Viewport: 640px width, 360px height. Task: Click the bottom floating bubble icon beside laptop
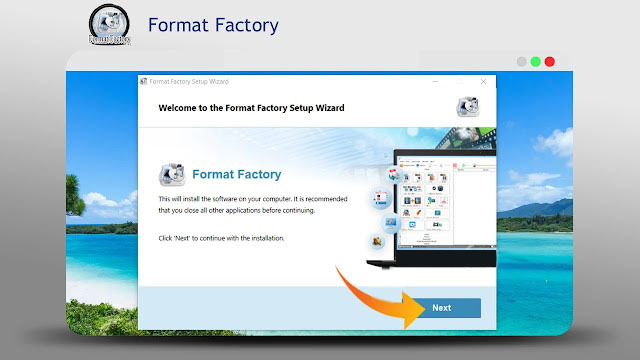377,241
